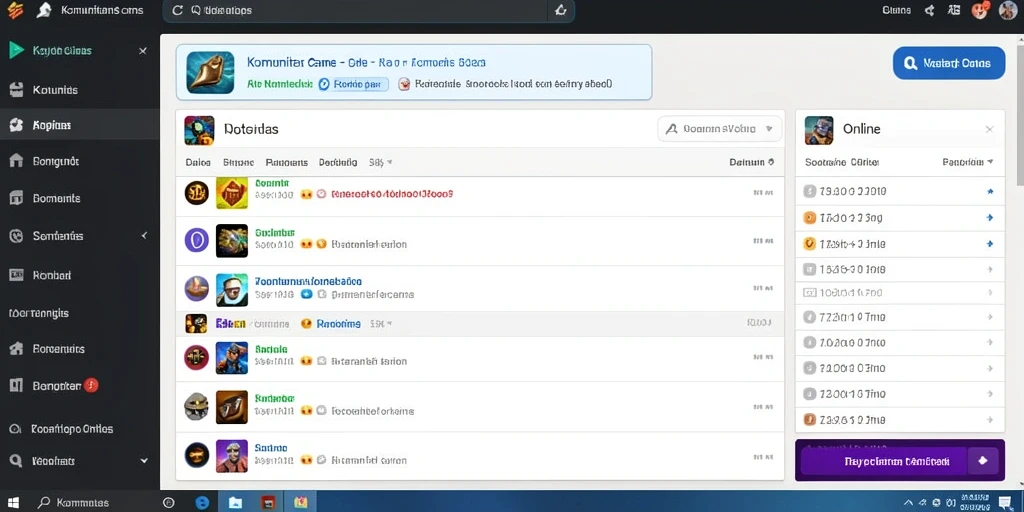The image size is (1024, 512).
Task: Switch to the Dalos tab
Action: coord(198,162)
